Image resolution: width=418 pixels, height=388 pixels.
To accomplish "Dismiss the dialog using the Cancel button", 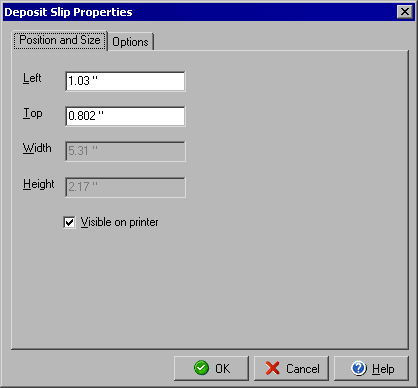I will click(291, 368).
